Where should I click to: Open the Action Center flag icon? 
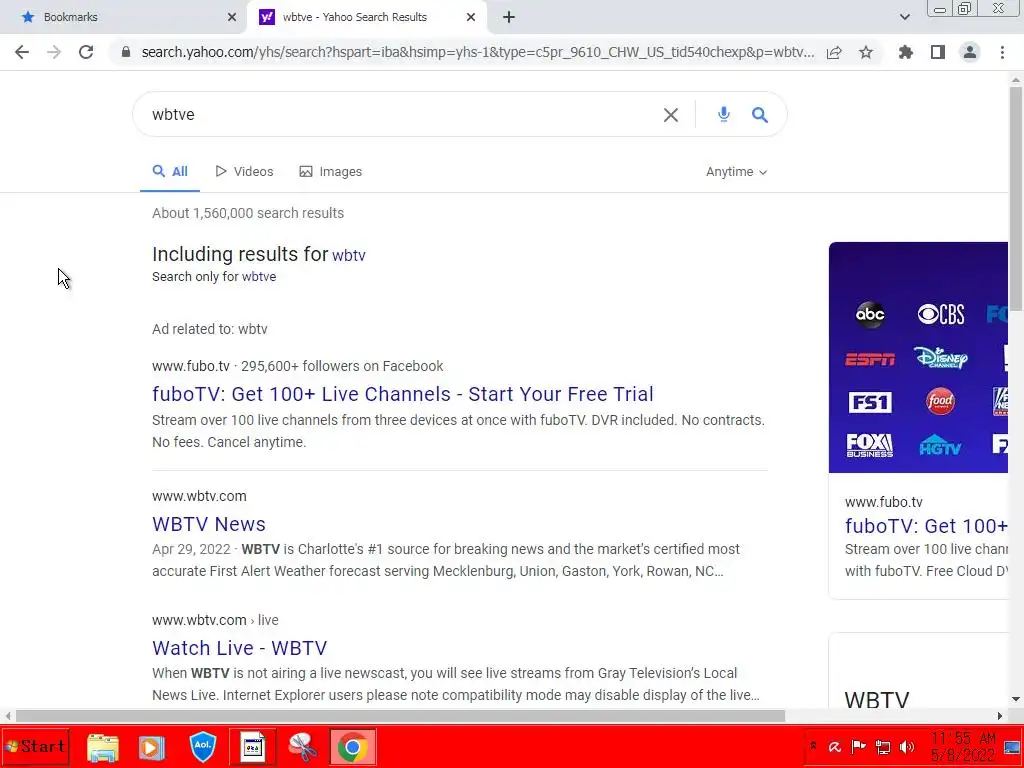[x=859, y=746]
